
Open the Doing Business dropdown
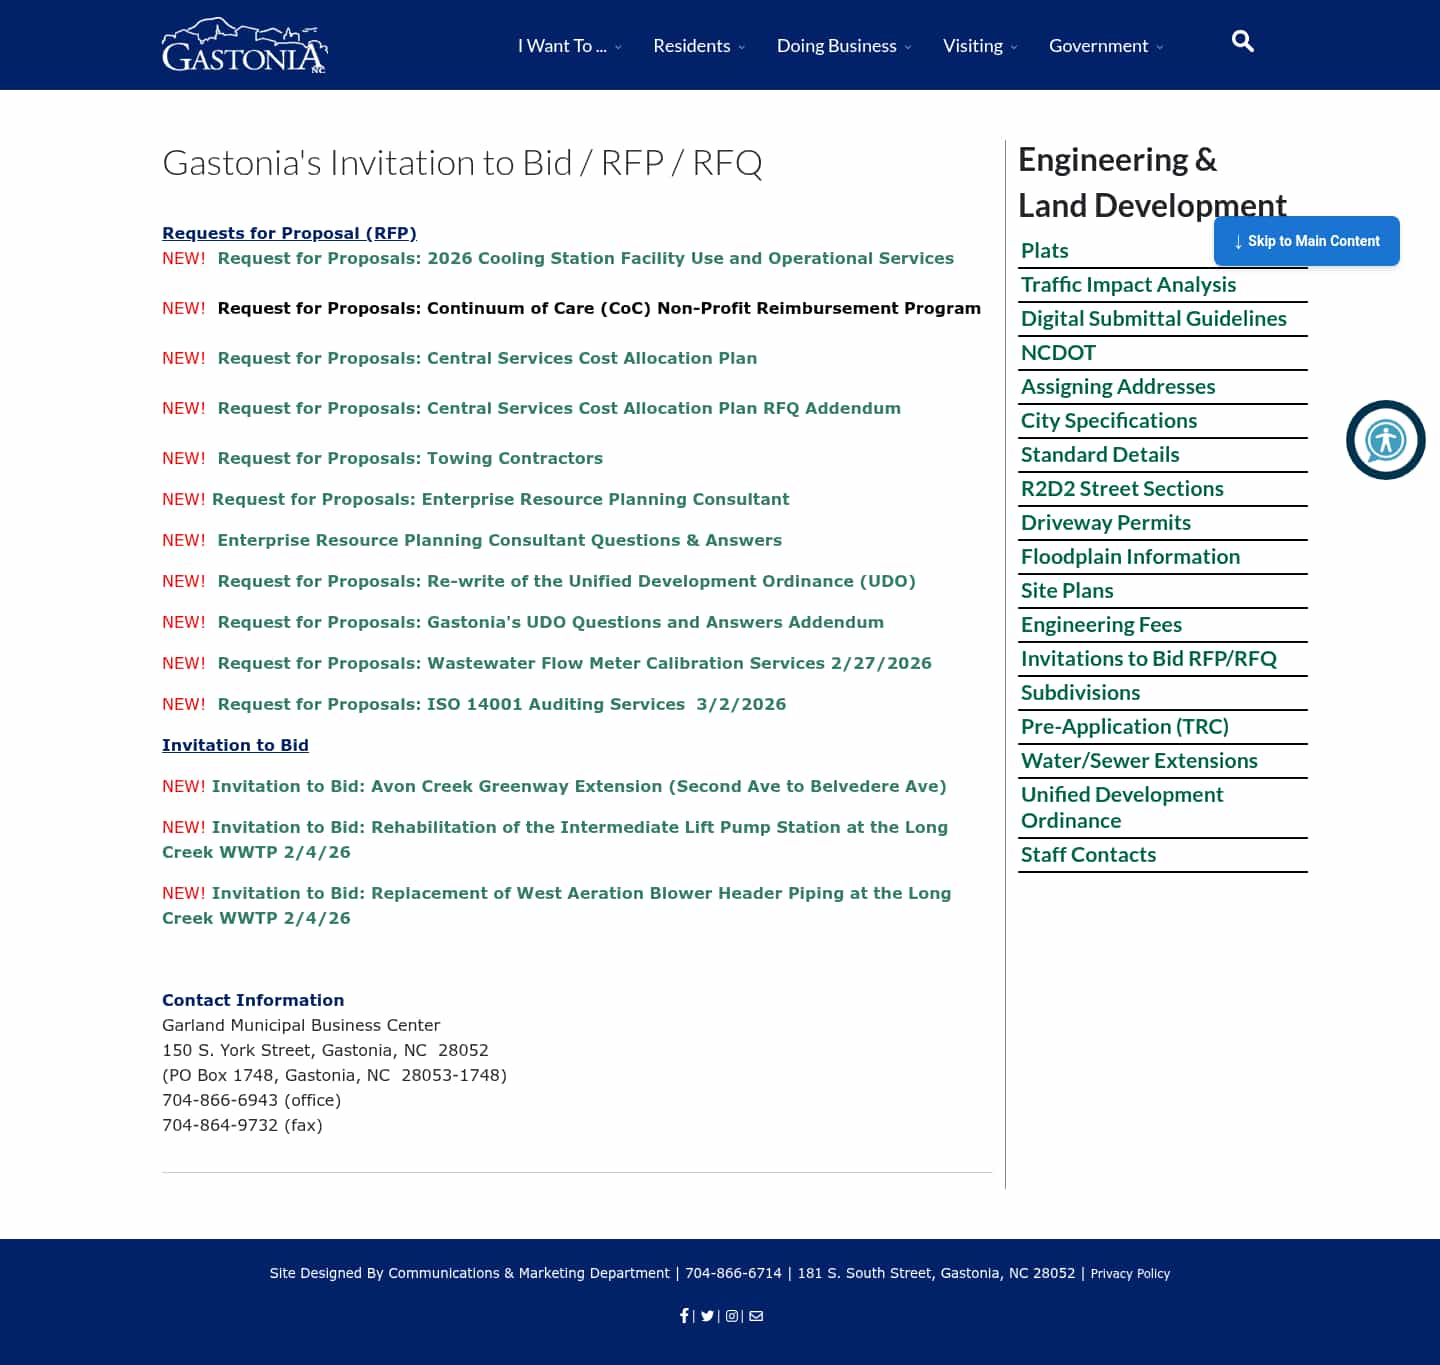(x=842, y=45)
